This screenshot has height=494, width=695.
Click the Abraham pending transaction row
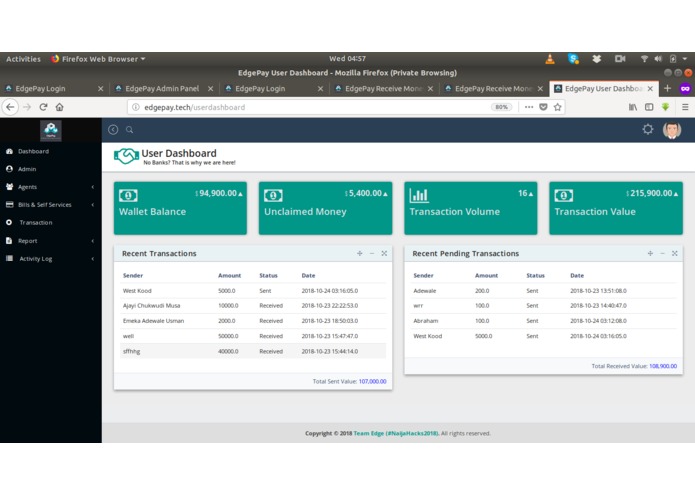pos(544,321)
